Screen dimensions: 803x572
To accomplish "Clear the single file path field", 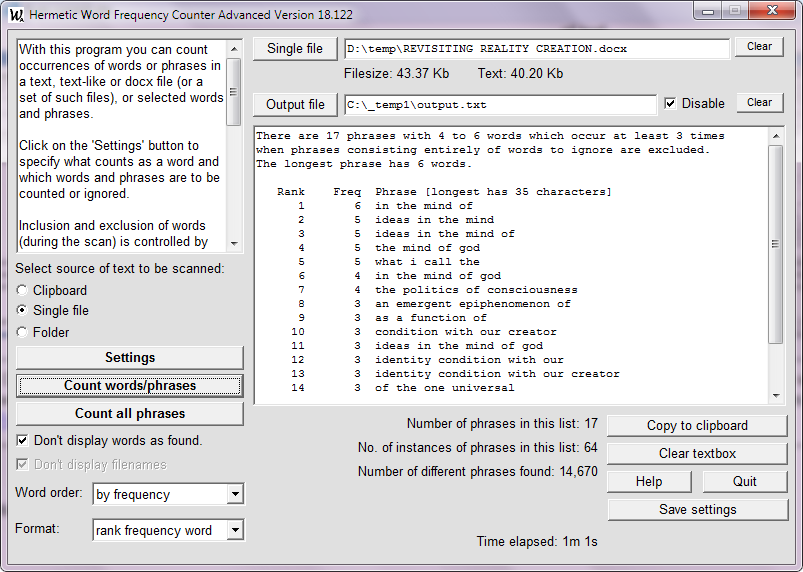I will pyautogui.click(x=759, y=47).
